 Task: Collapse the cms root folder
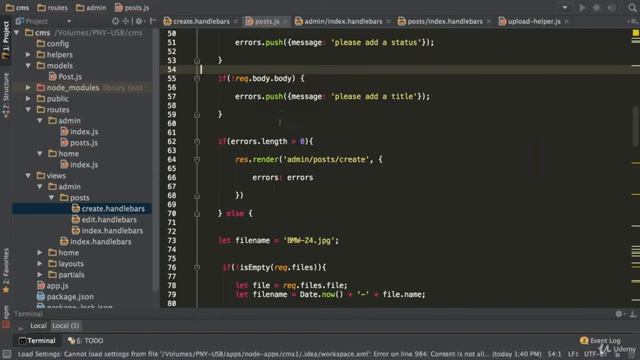17,33
